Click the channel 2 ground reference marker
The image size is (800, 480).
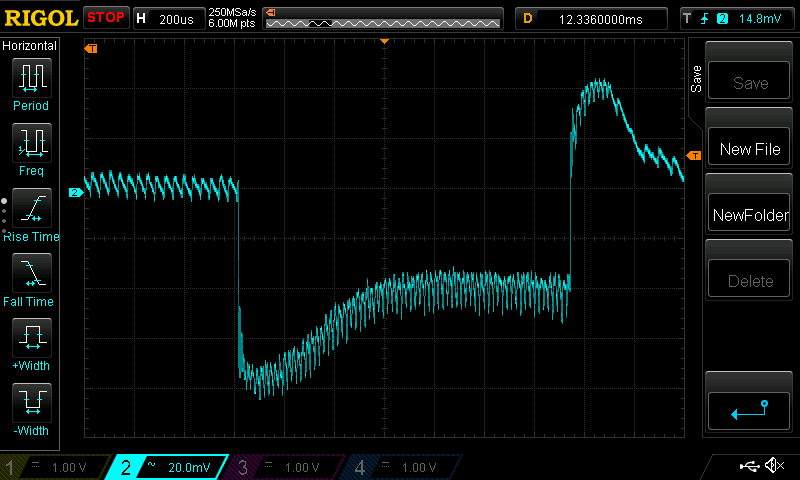[x=76, y=192]
